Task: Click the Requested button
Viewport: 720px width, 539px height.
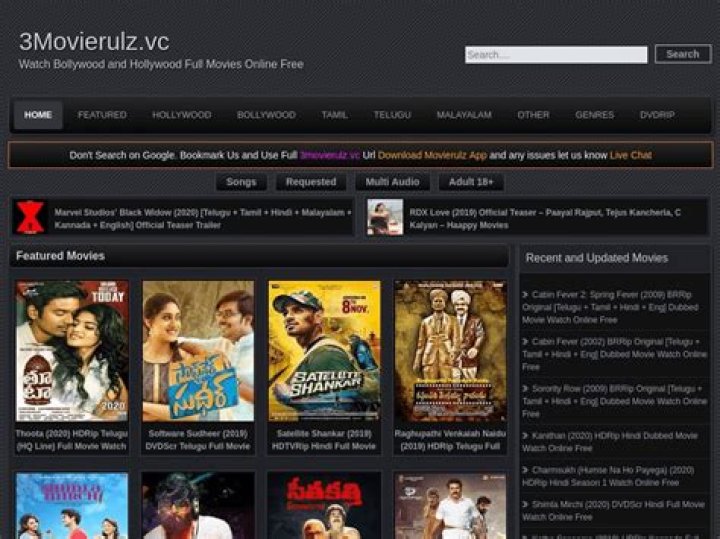Action: [x=311, y=182]
